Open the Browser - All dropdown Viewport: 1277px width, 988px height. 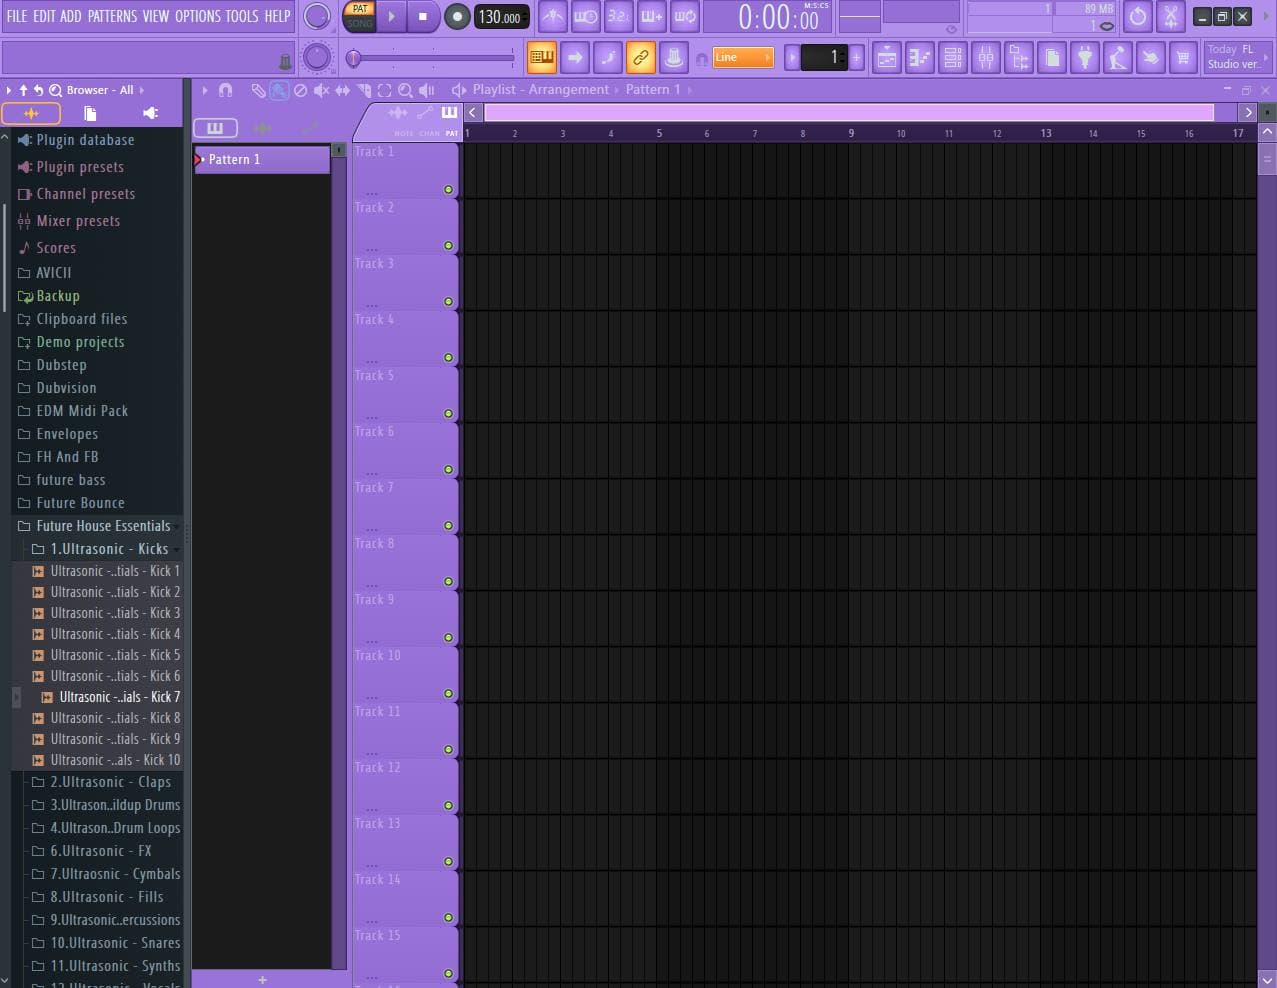point(105,90)
